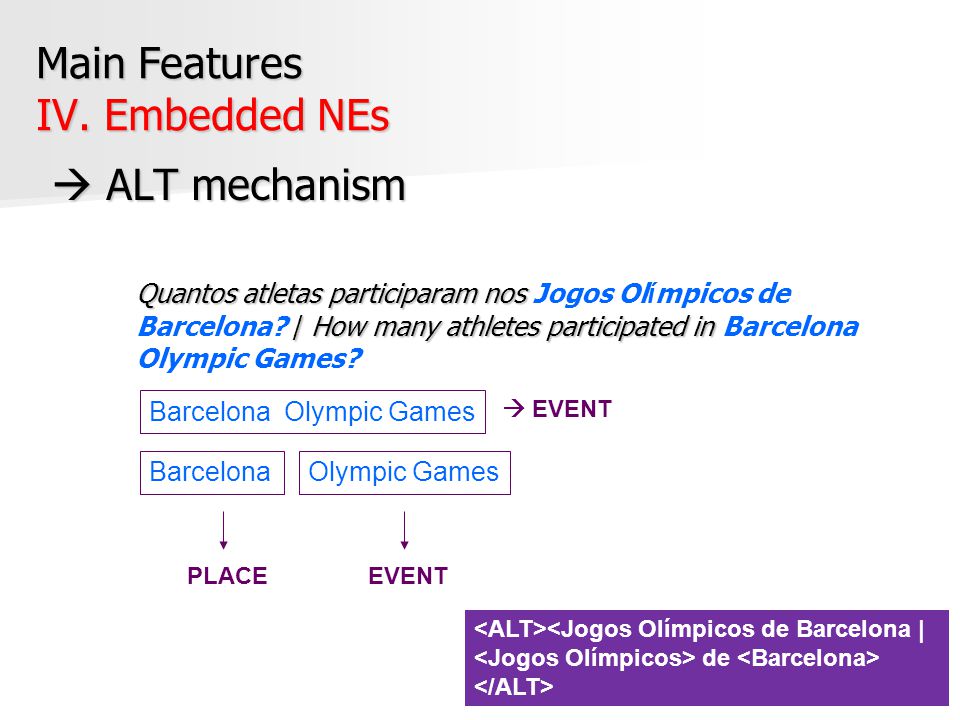Click the EVENT label beside the top box
Screen dimensions: 960x720
click(x=572, y=409)
